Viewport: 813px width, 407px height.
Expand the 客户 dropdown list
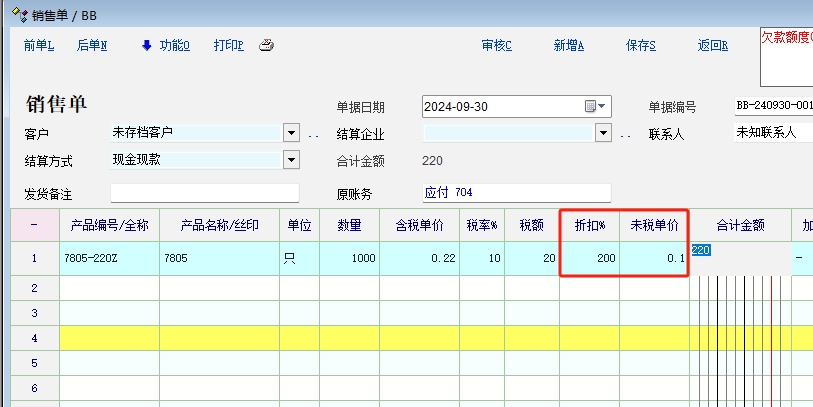point(291,133)
